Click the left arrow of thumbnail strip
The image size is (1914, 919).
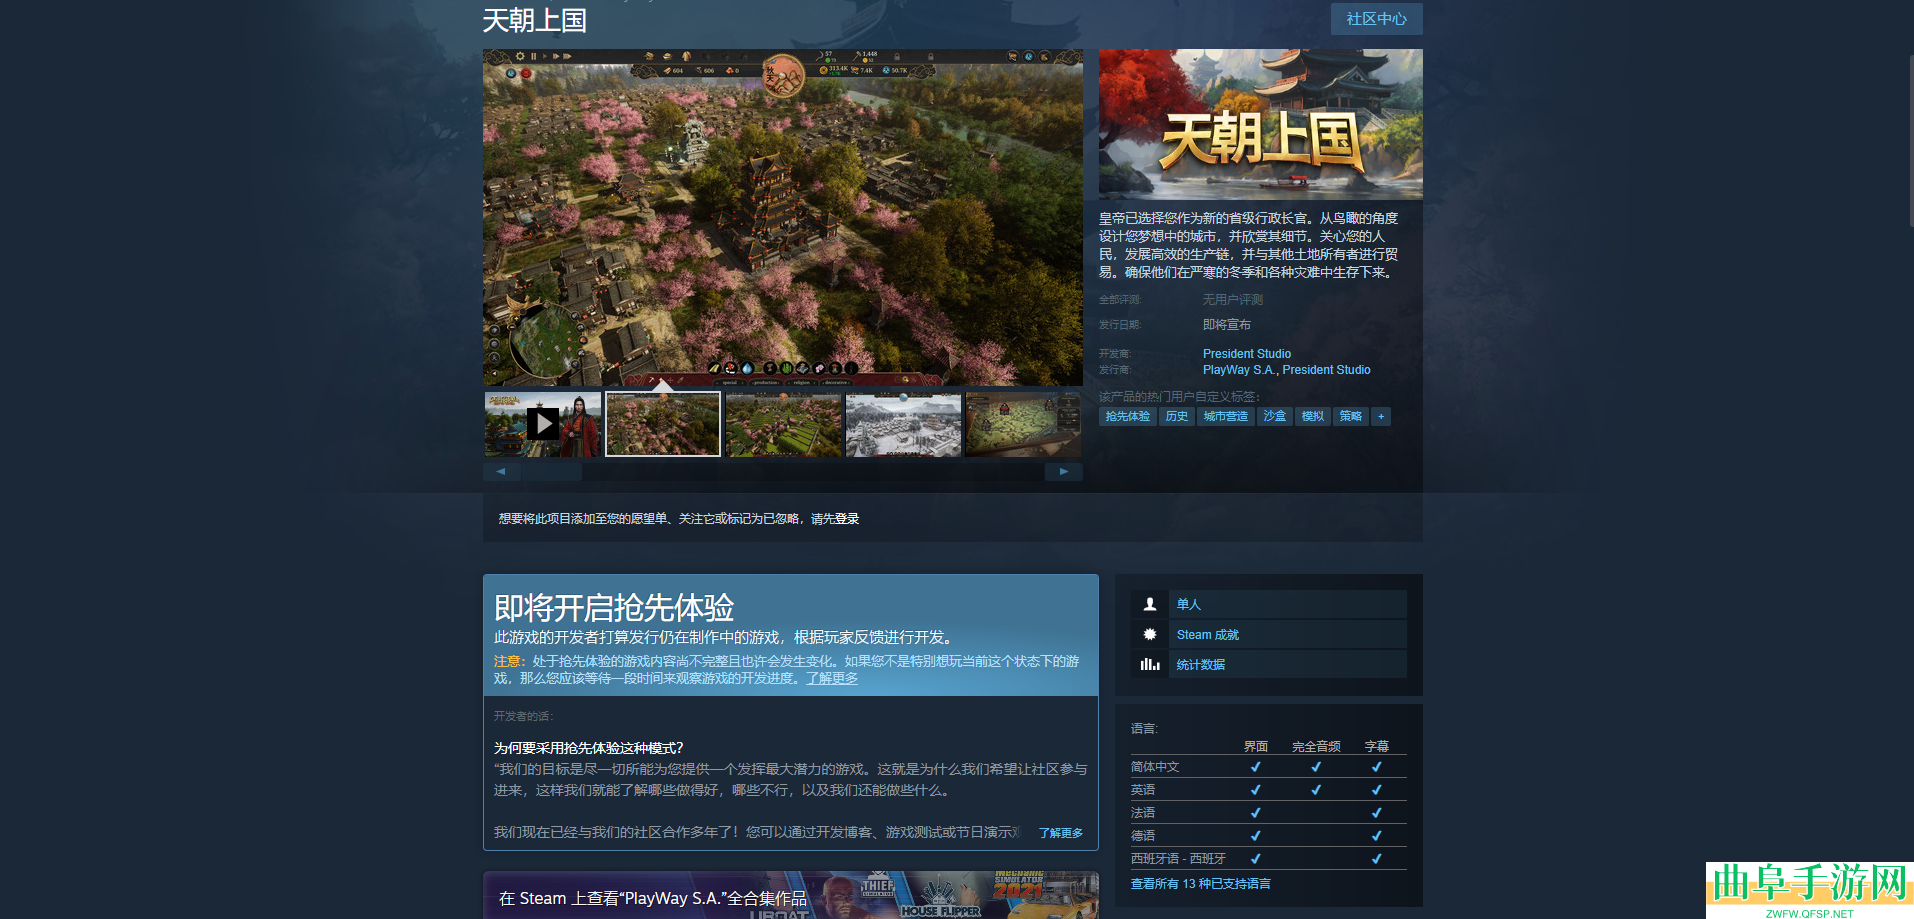(501, 471)
